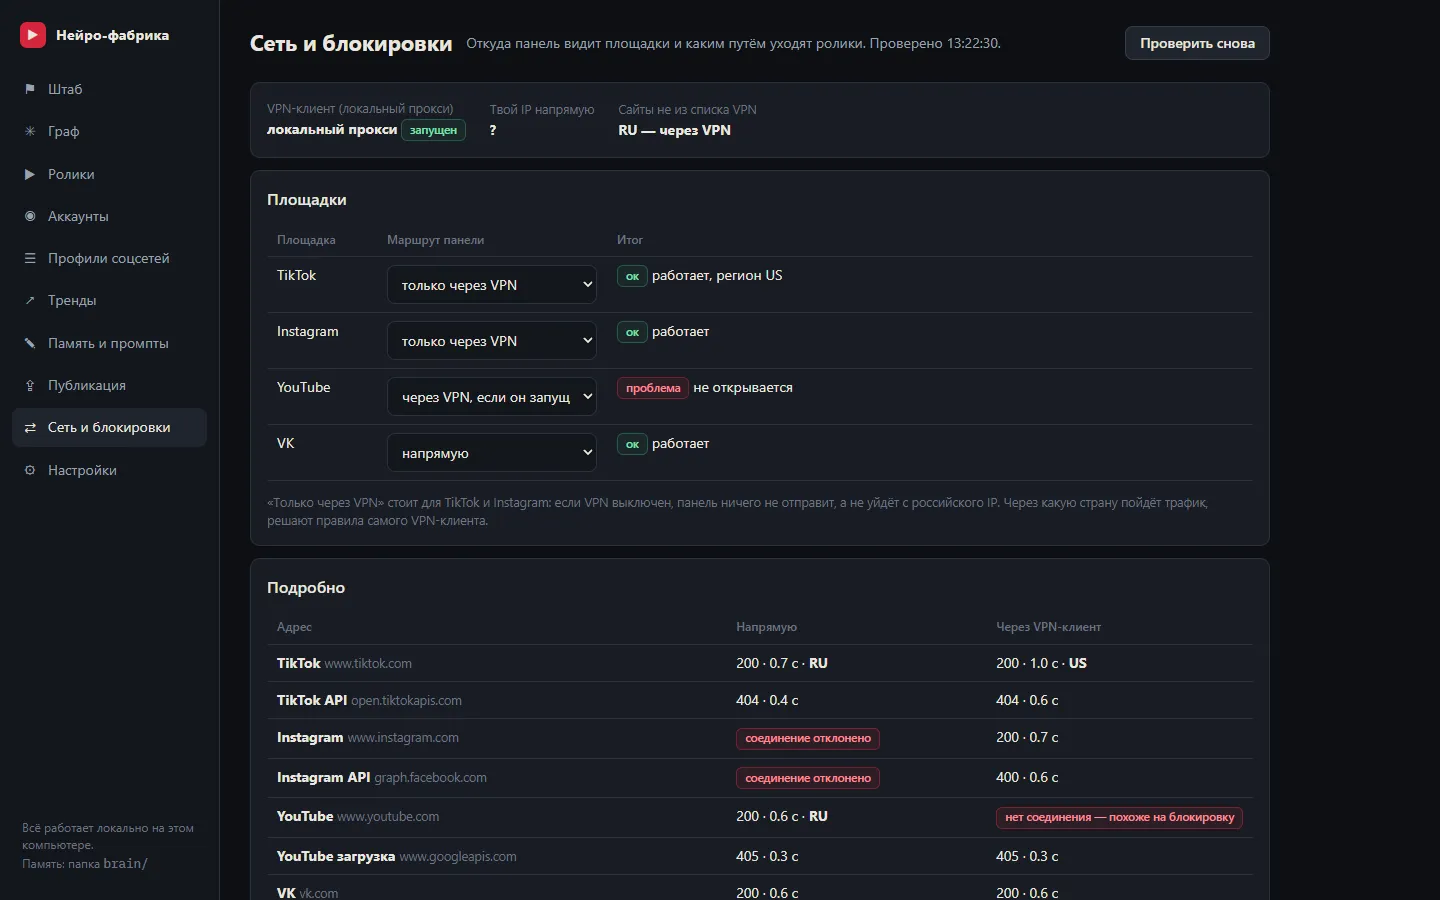The width and height of the screenshot is (1440, 900).
Task: Open Профили соцсетей in the sidebar
Action: pos(109,258)
